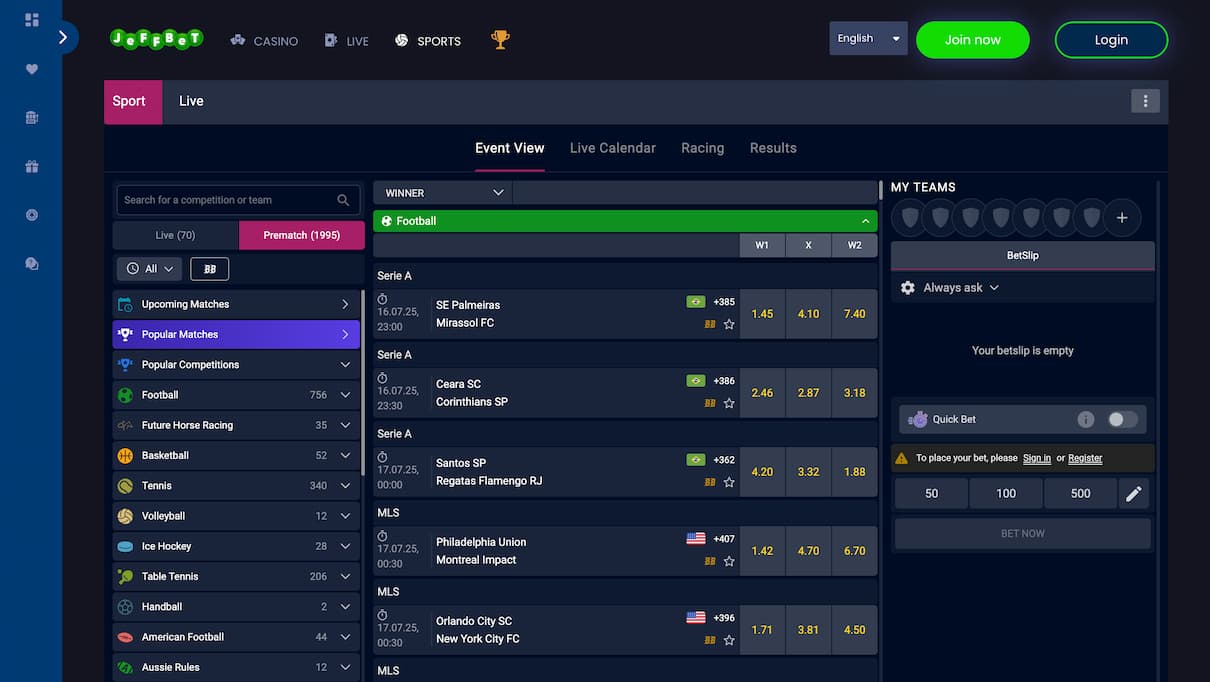The height and width of the screenshot is (682, 1210).
Task: Open betslip settings gear icon
Action: coord(908,287)
